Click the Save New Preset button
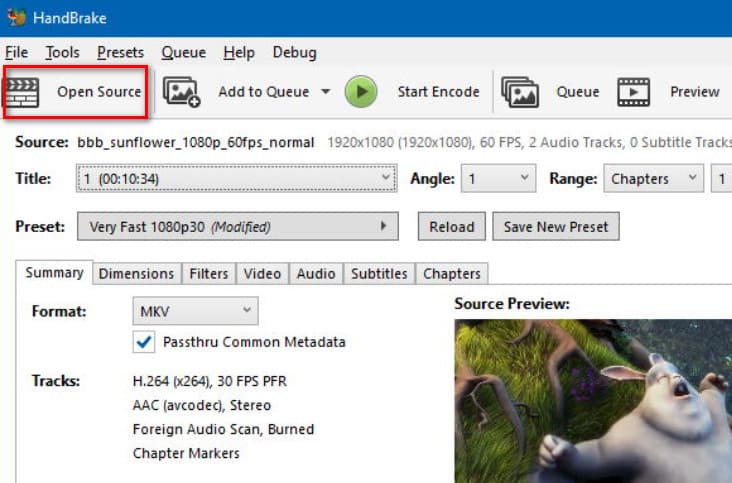 [556, 226]
